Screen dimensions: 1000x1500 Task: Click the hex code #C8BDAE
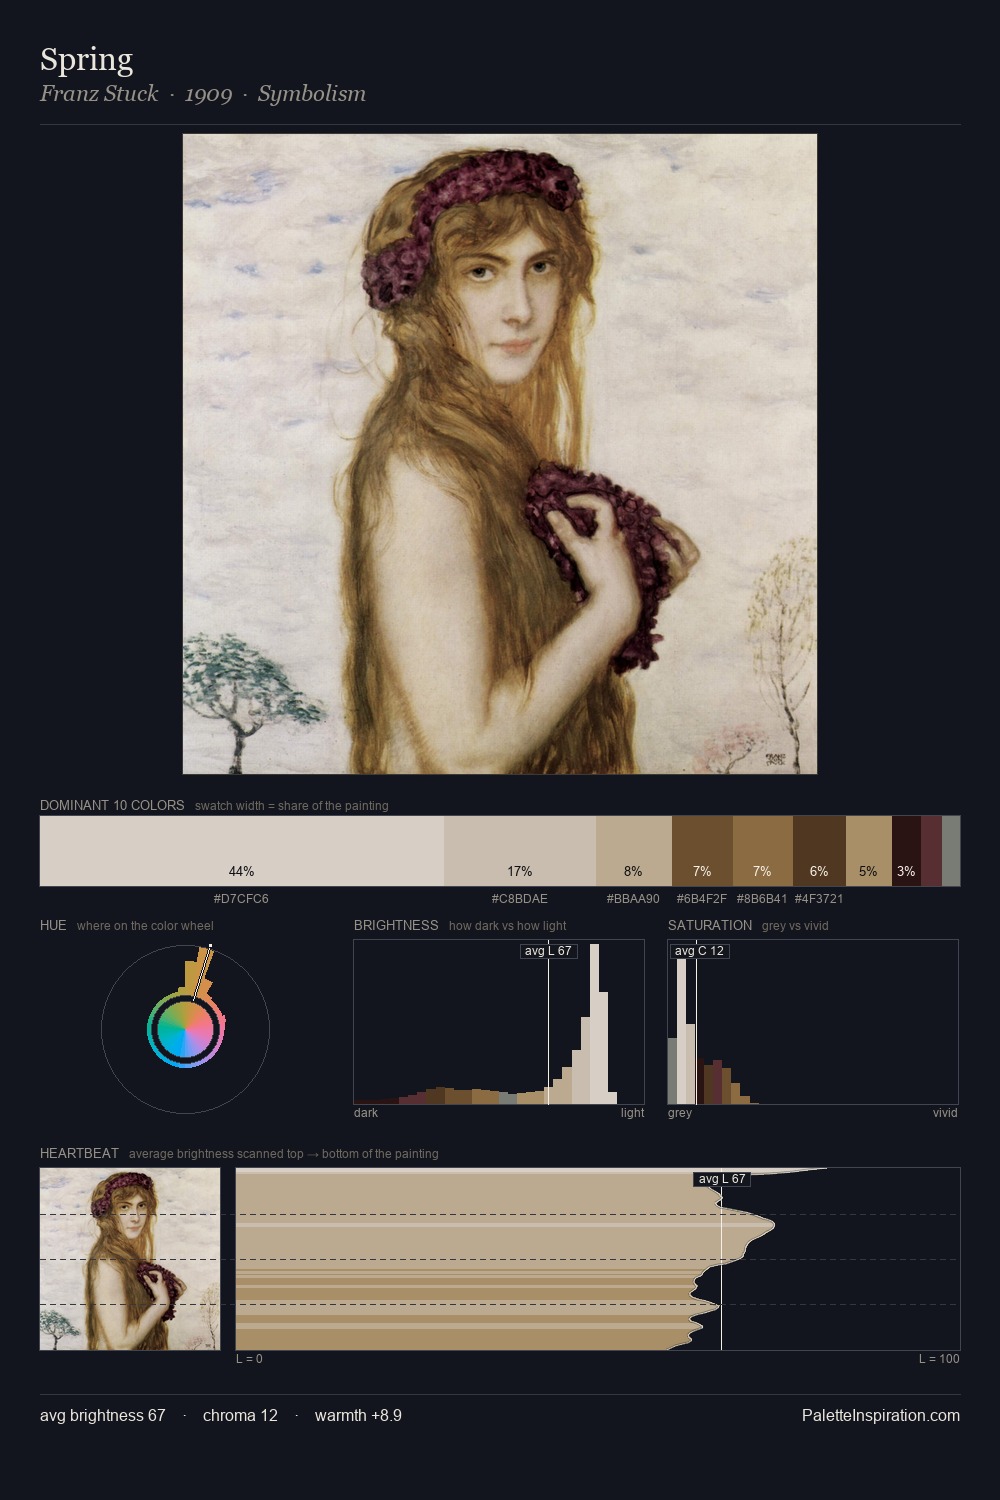pos(519,899)
